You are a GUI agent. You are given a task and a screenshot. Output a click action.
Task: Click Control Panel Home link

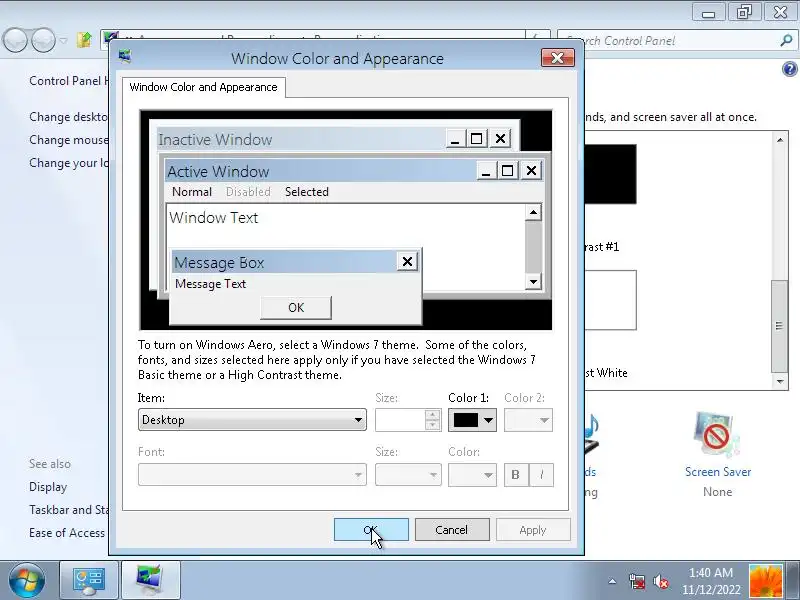(69, 81)
